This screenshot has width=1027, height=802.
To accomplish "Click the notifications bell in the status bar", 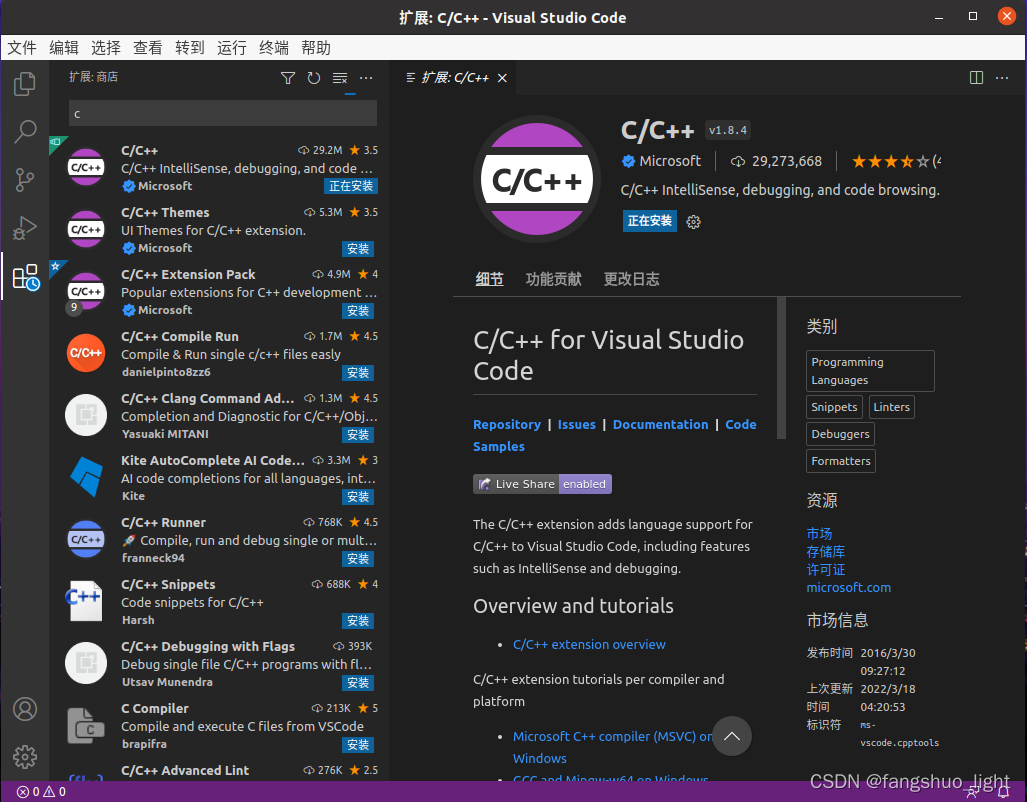I will [1003, 790].
